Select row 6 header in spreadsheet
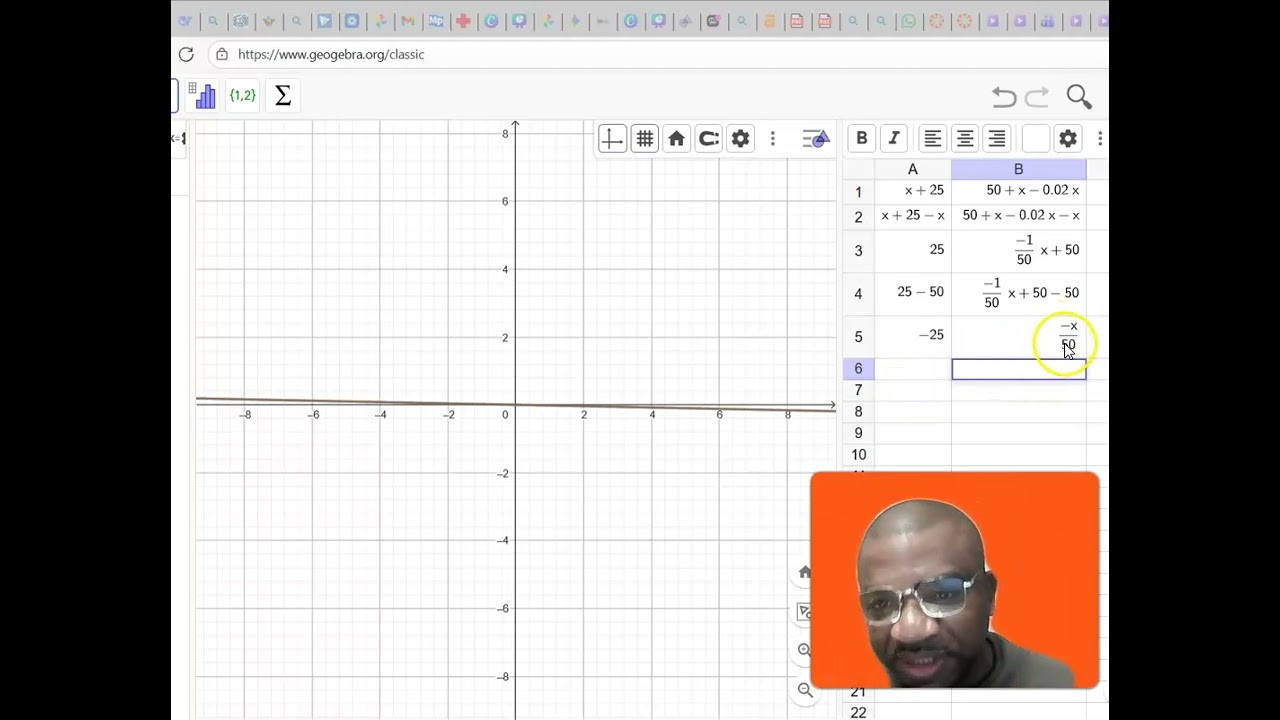The image size is (1280, 720). click(858, 369)
